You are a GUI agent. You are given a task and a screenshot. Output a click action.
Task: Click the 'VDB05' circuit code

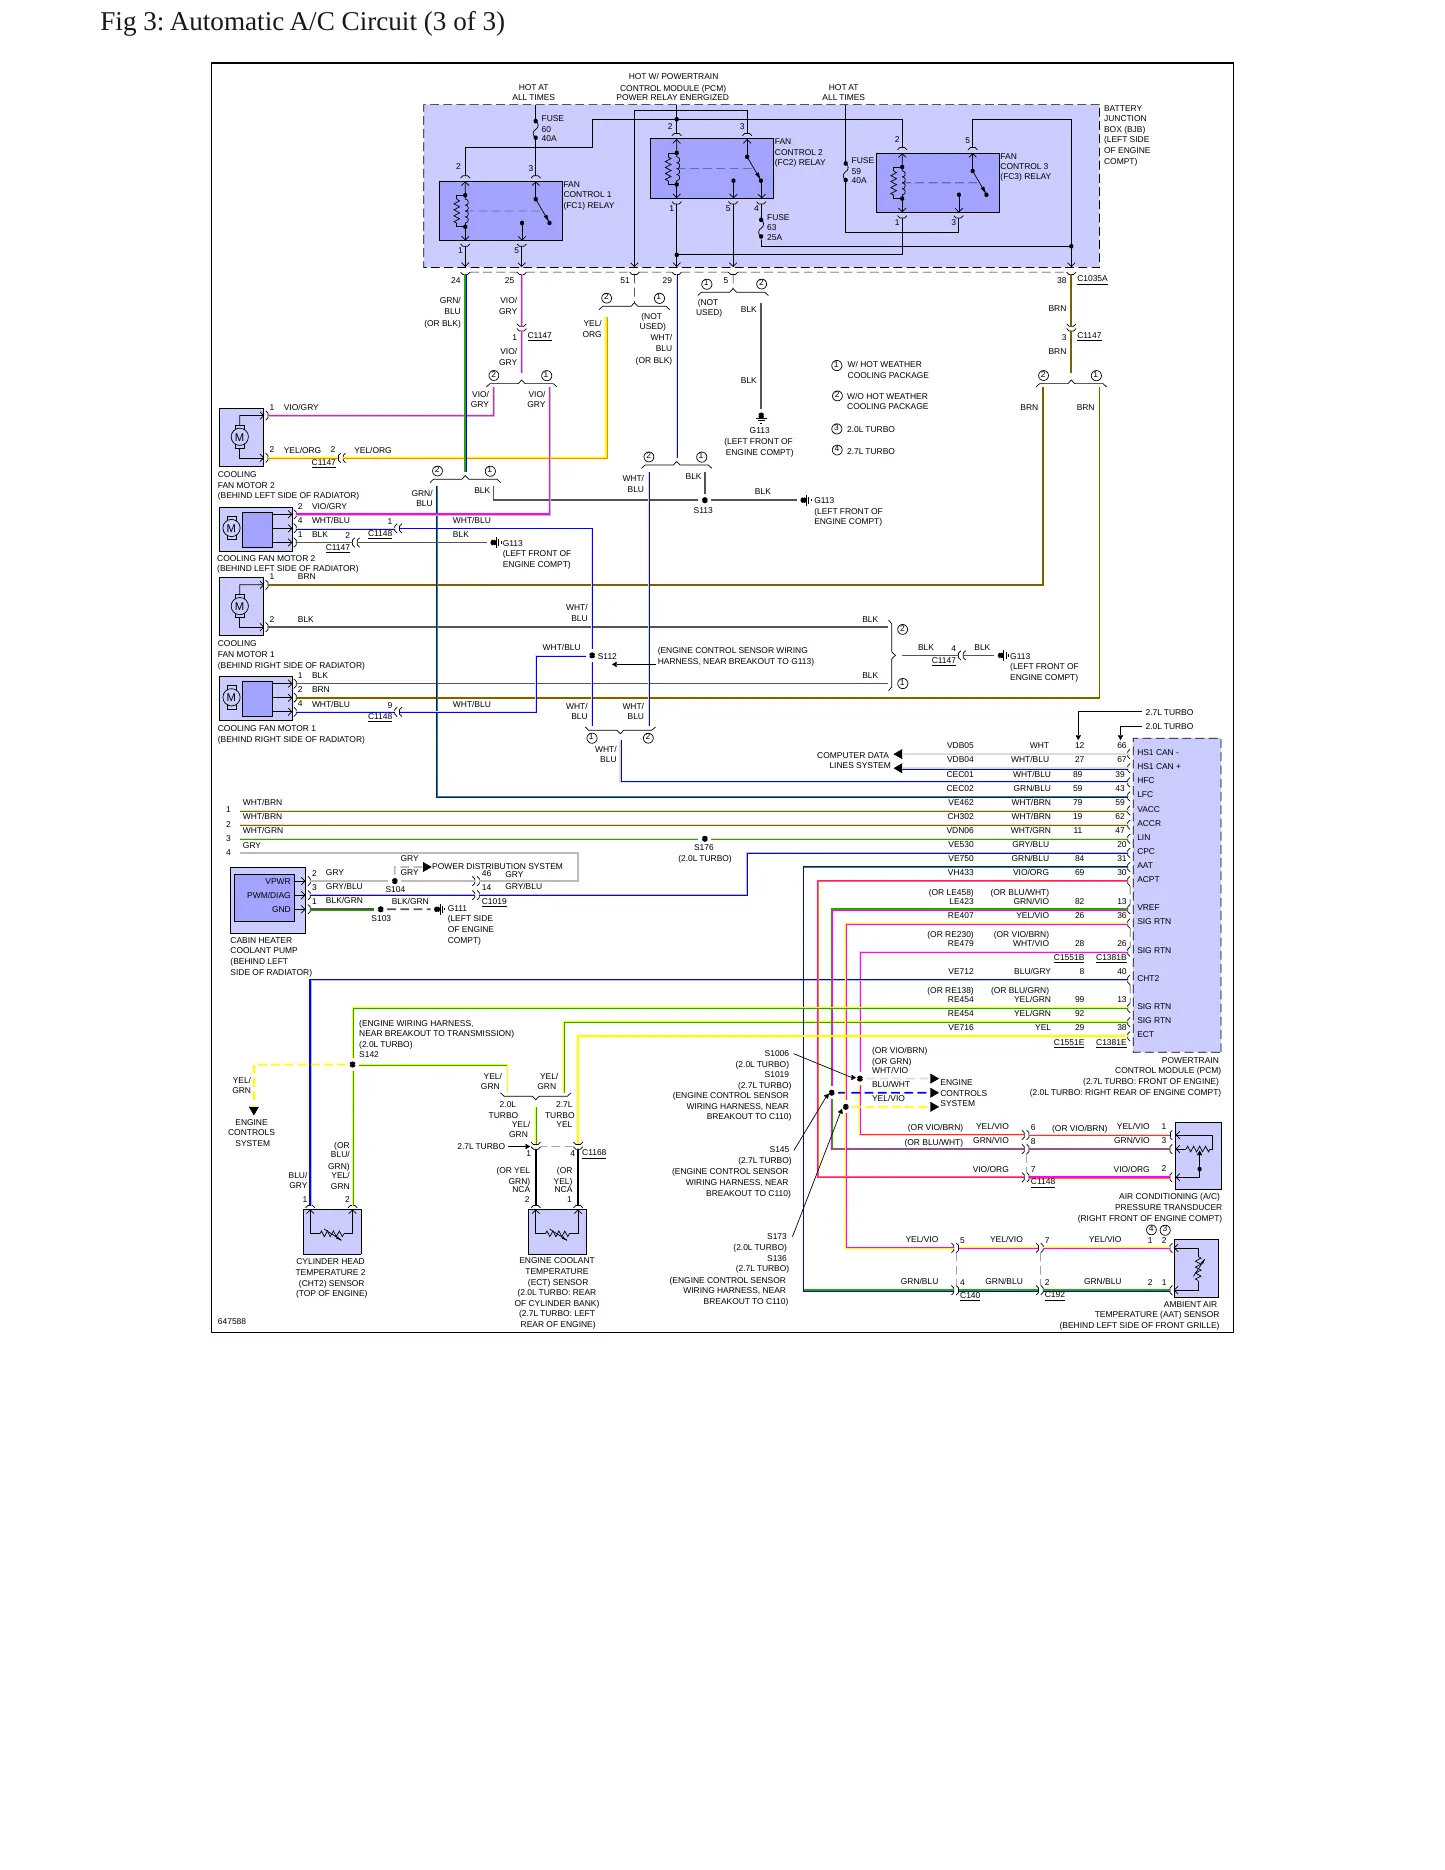coord(960,745)
